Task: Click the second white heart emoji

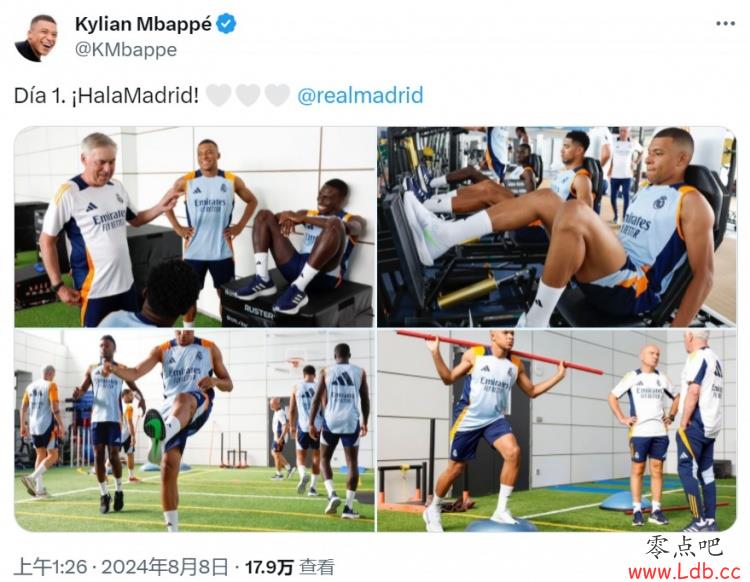Action: click(x=248, y=95)
